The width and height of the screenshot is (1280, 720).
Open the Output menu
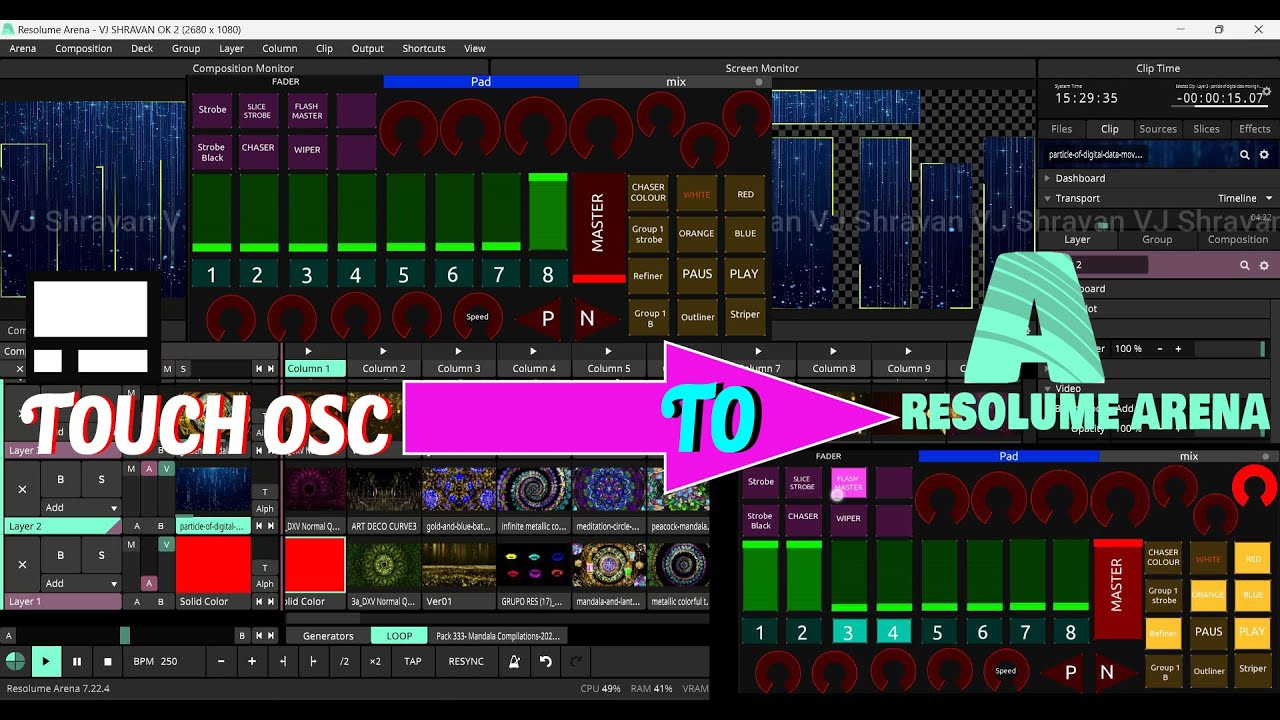tap(367, 48)
